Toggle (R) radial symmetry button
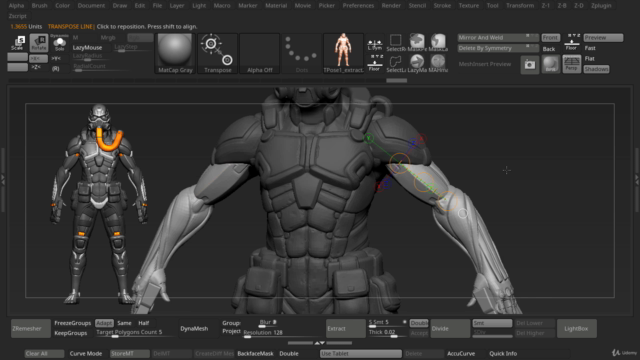 pos(56,69)
